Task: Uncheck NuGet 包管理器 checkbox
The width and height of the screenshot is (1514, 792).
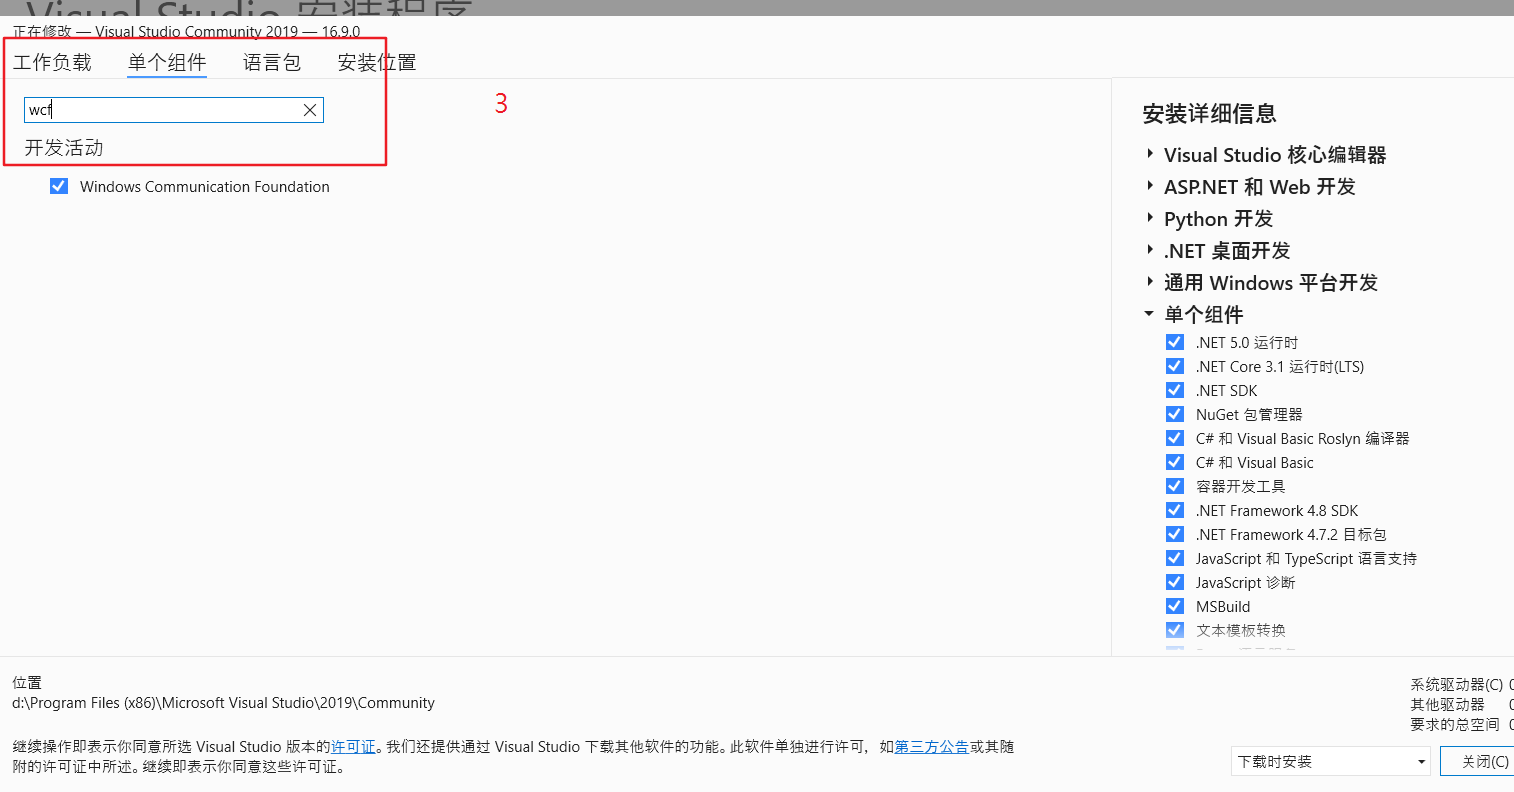Action: coord(1175,414)
